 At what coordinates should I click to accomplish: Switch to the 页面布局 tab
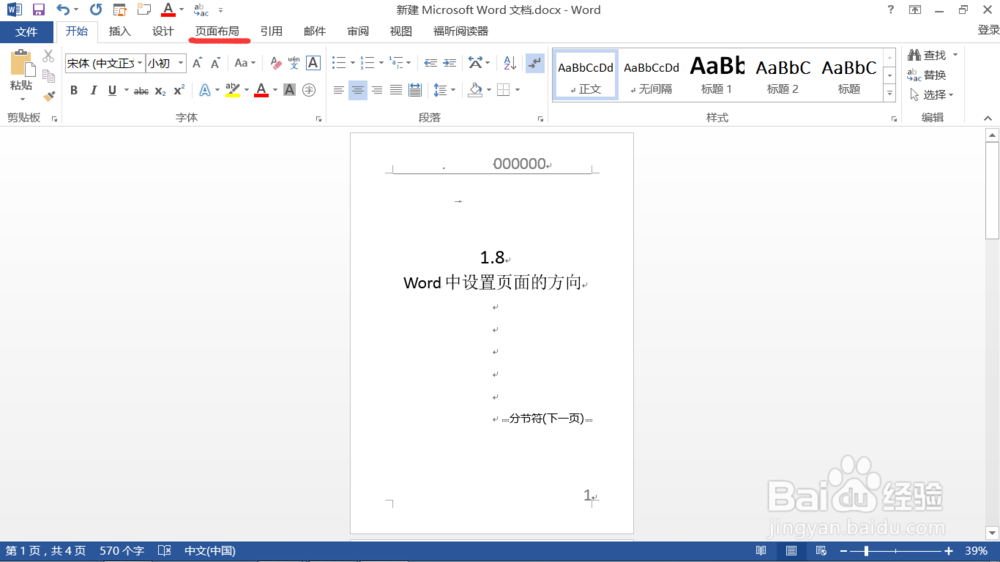[217, 31]
